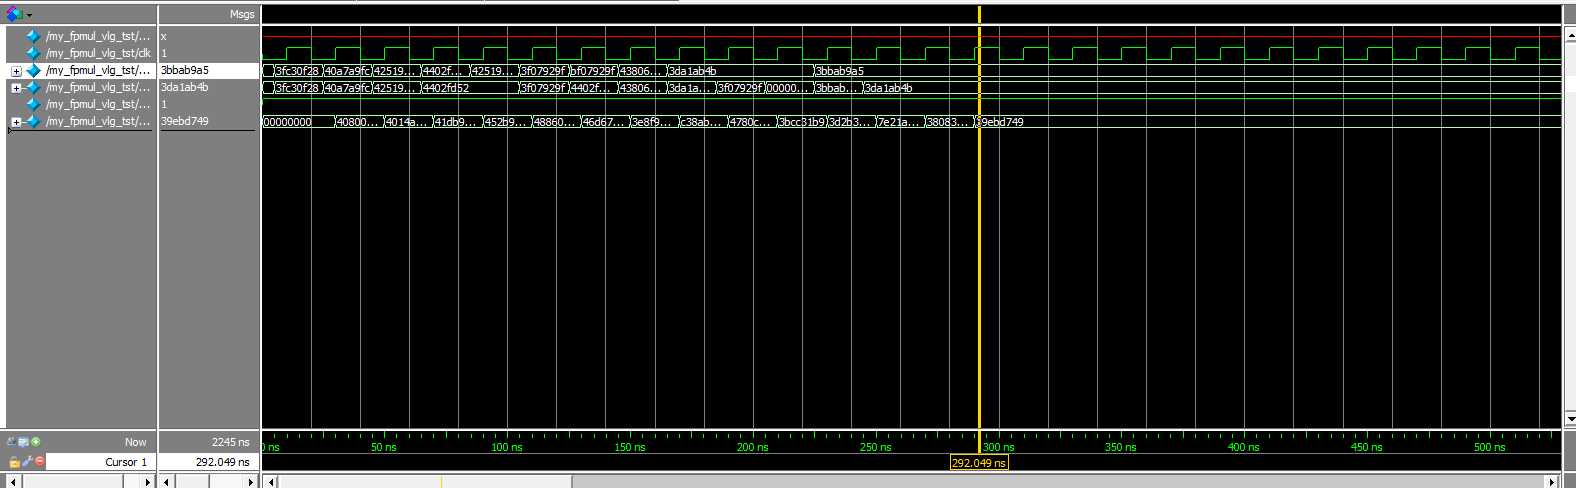Click the diamond icon of the 39ebd749 signal
Screen dimensions: 1576x488
click(34, 121)
